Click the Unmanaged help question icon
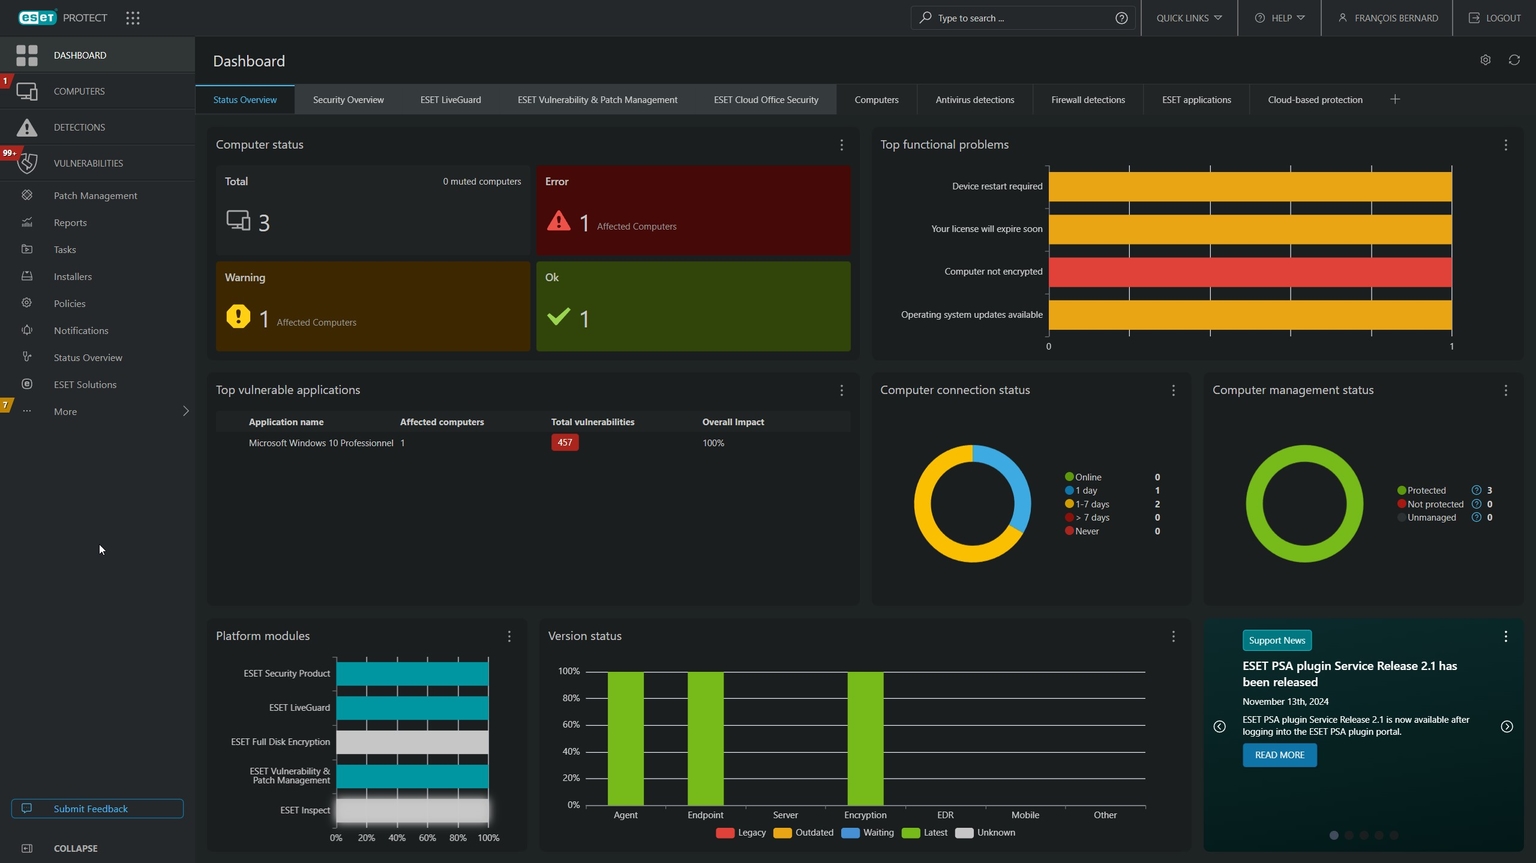The height and width of the screenshot is (863, 1536). 1476,517
